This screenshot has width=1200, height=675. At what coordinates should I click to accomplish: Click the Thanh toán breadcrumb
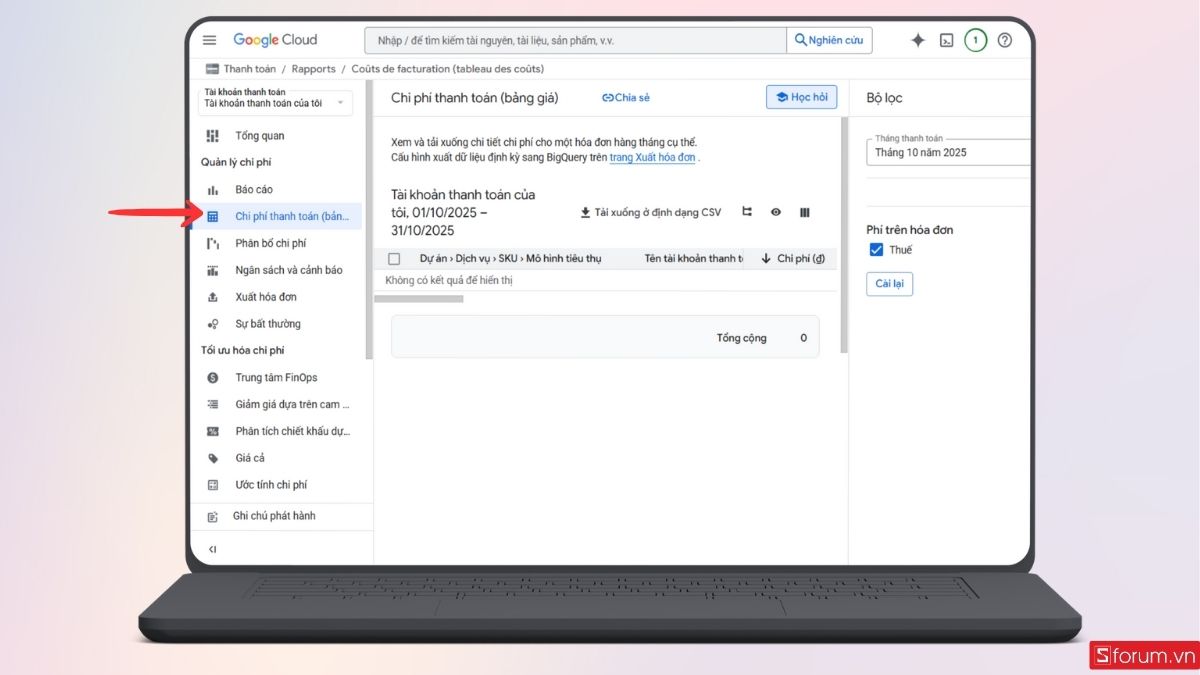click(x=250, y=69)
